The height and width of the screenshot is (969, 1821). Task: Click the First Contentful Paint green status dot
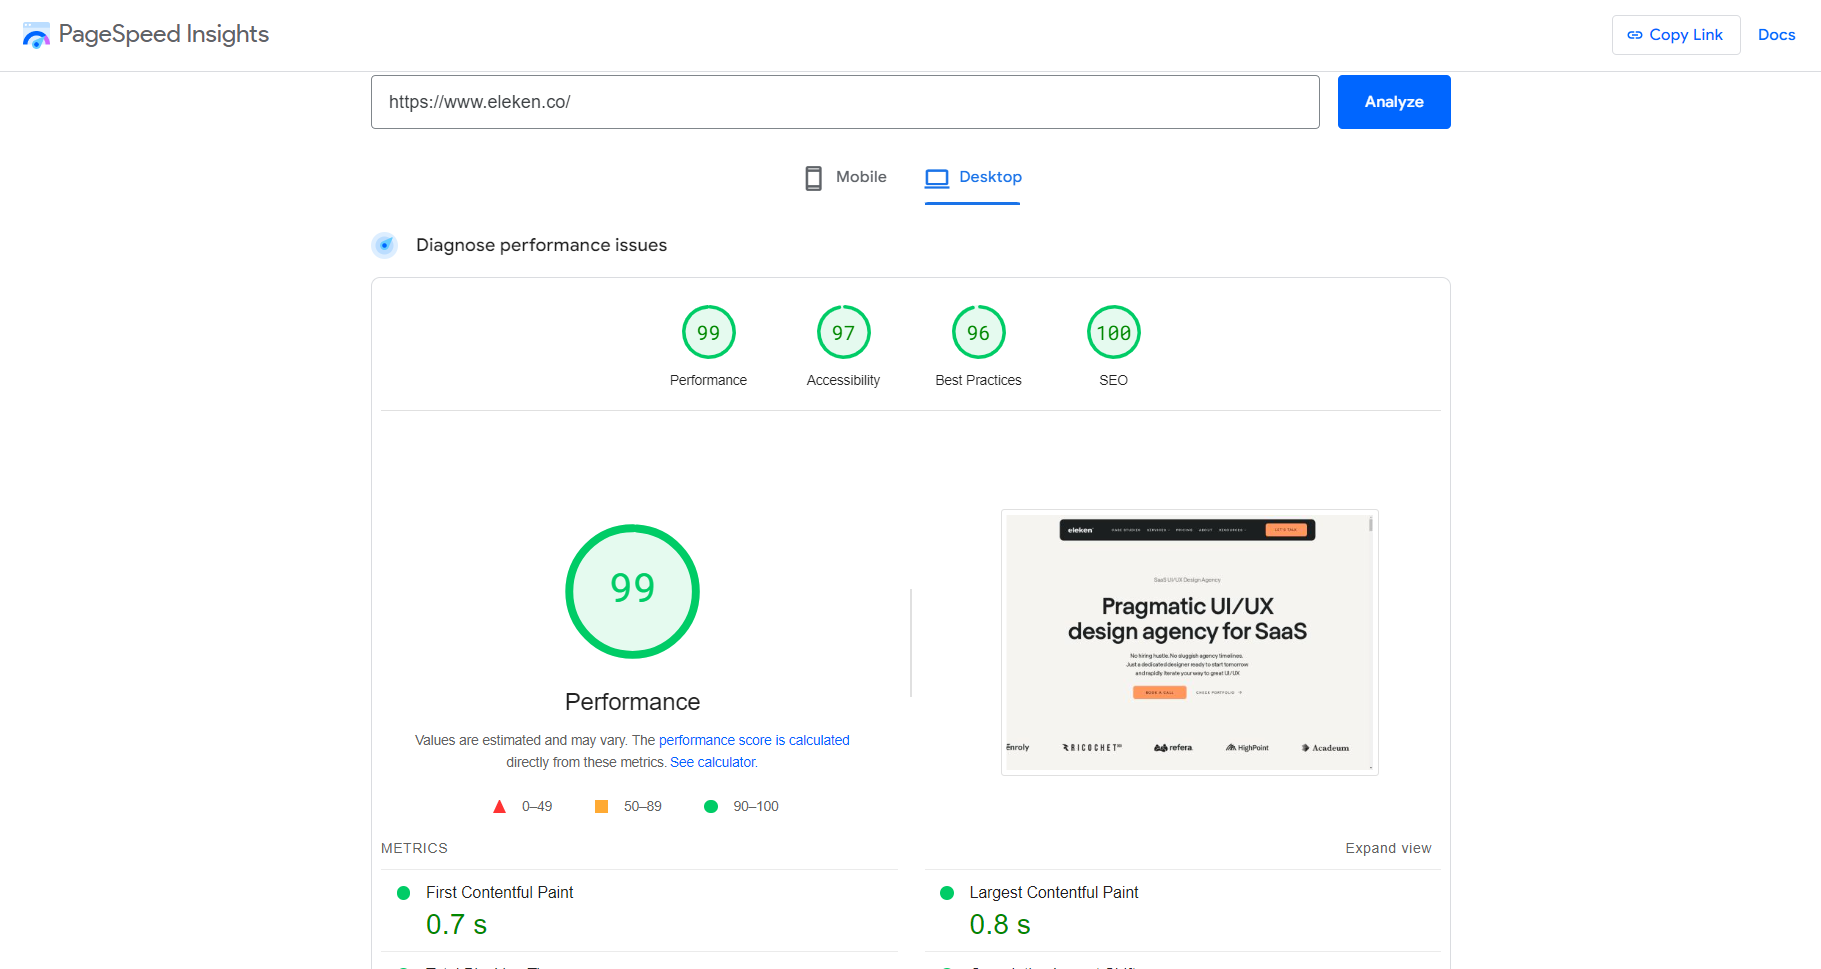404,893
